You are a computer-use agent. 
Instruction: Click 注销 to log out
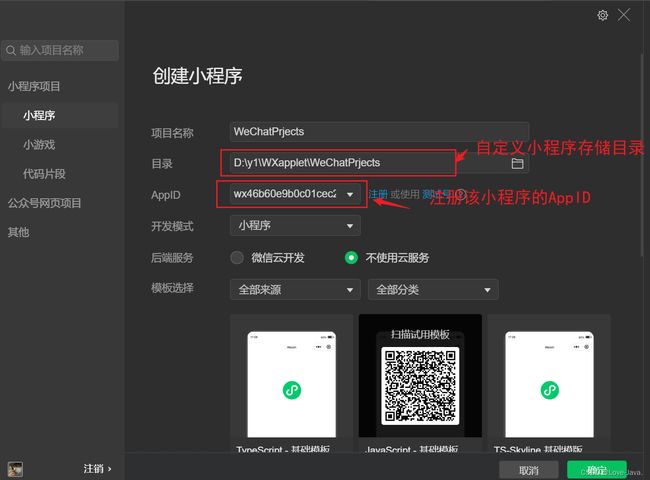(97, 469)
